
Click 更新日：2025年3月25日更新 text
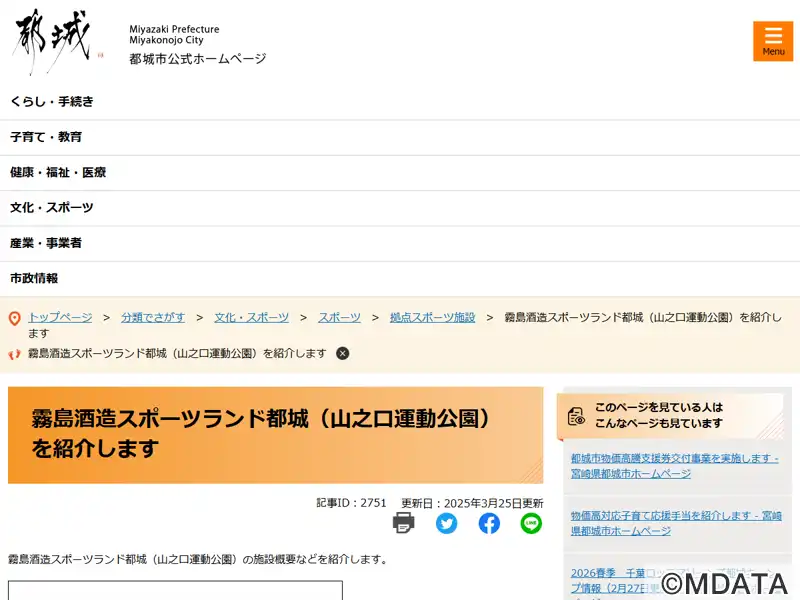click(x=472, y=503)
